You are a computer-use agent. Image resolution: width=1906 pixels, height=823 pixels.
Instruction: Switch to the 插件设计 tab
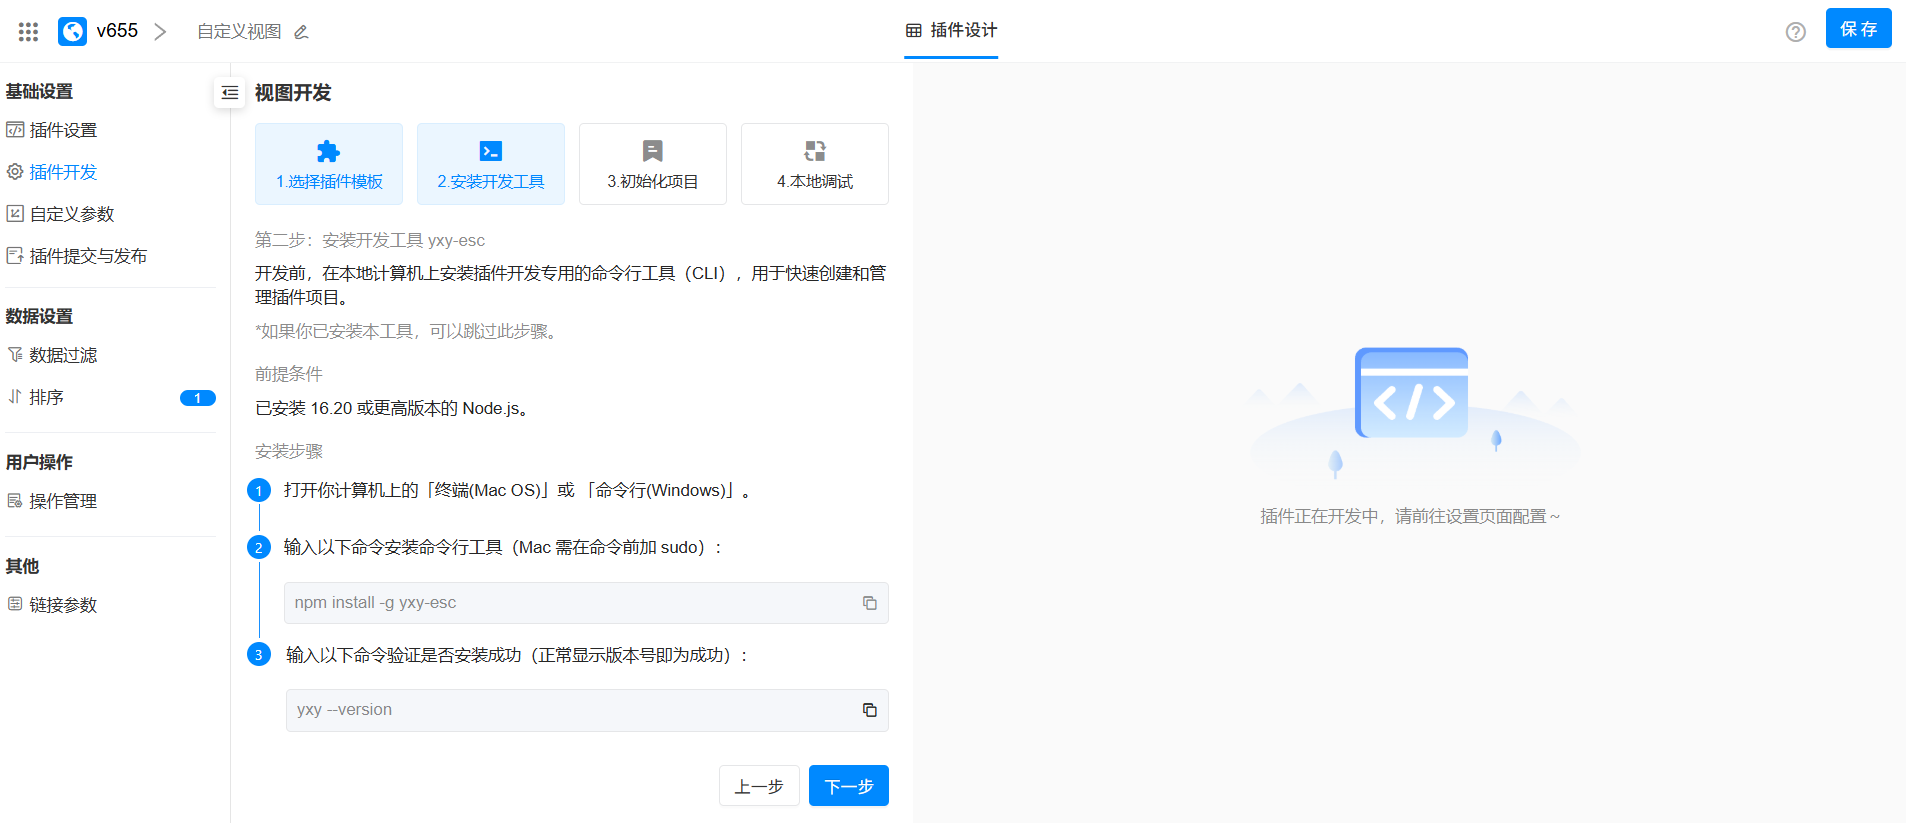click(951, 31)
